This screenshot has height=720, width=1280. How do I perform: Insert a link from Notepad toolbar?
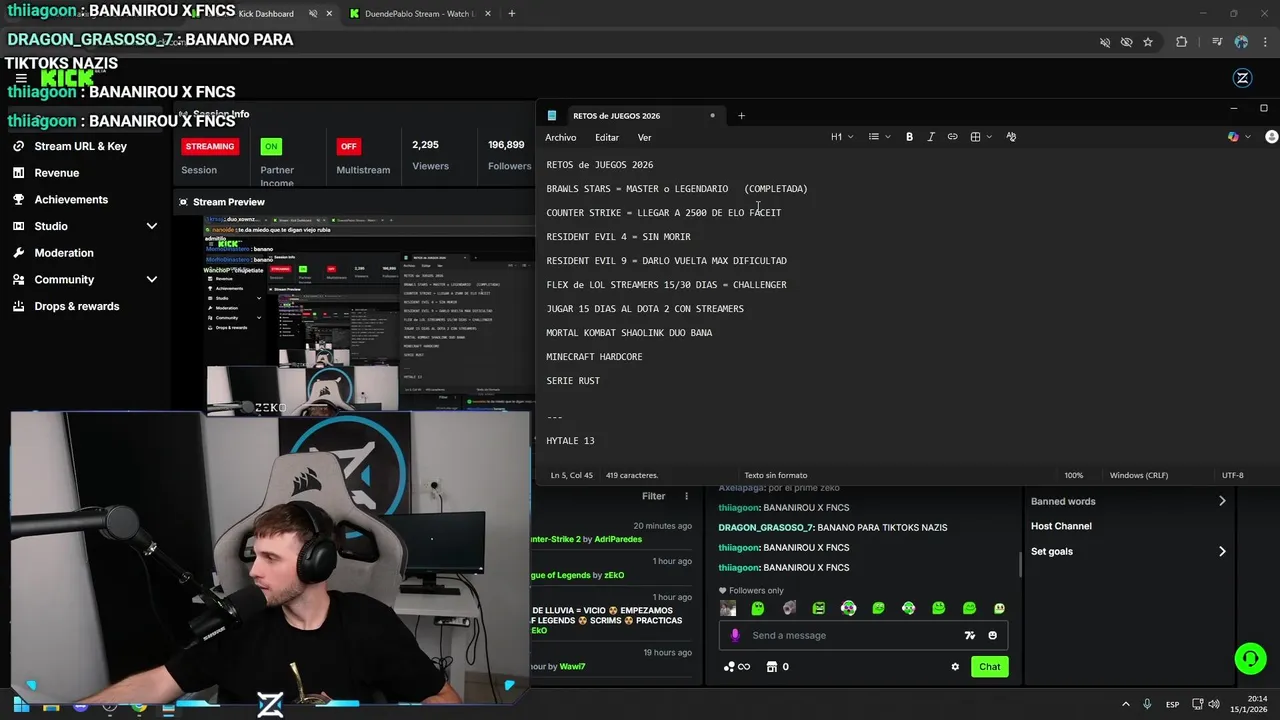(x=953, y=137)
